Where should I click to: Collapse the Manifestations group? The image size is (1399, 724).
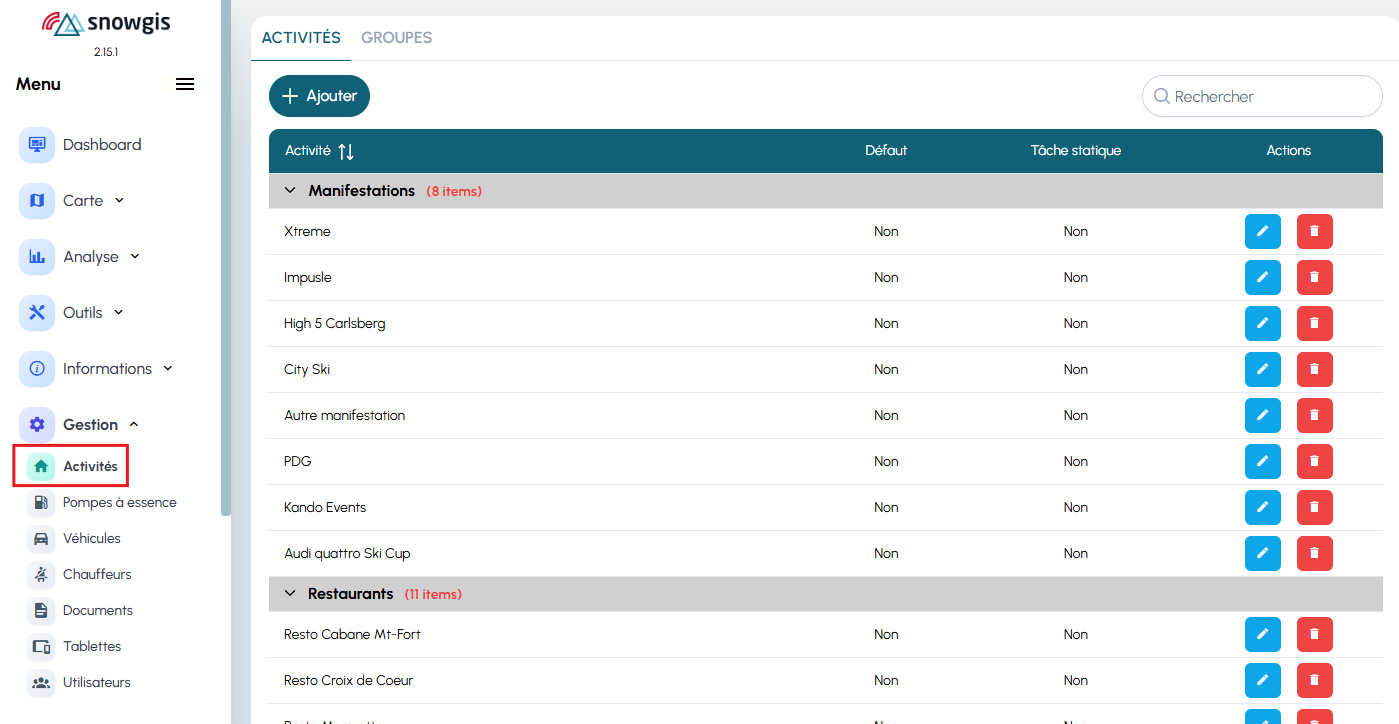coord(291,190)
